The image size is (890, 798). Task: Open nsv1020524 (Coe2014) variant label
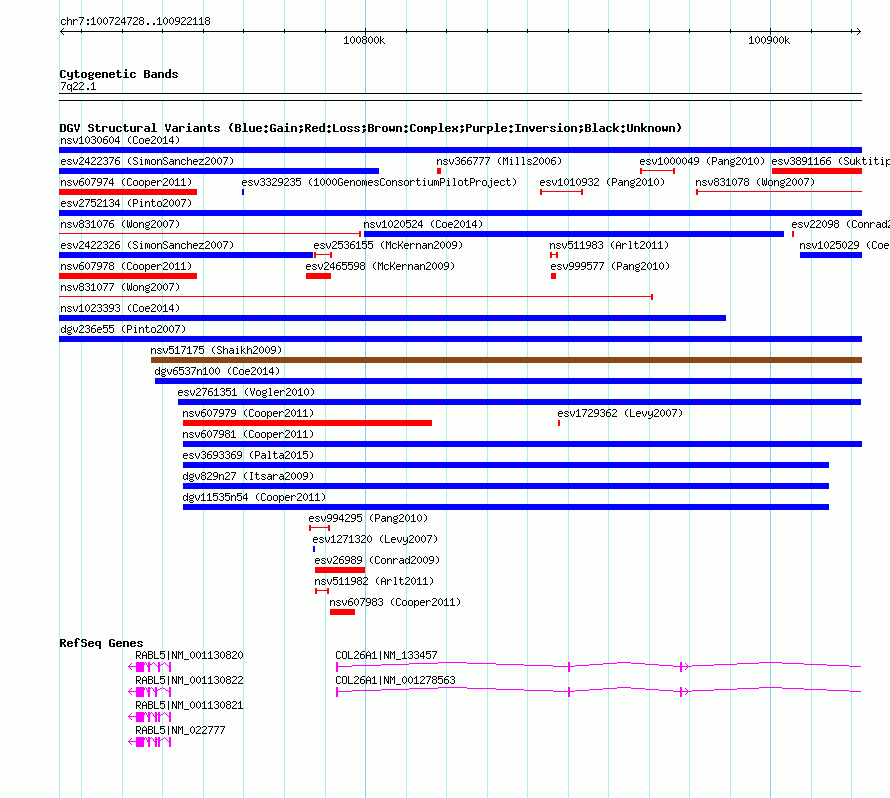tap(423, 224)
